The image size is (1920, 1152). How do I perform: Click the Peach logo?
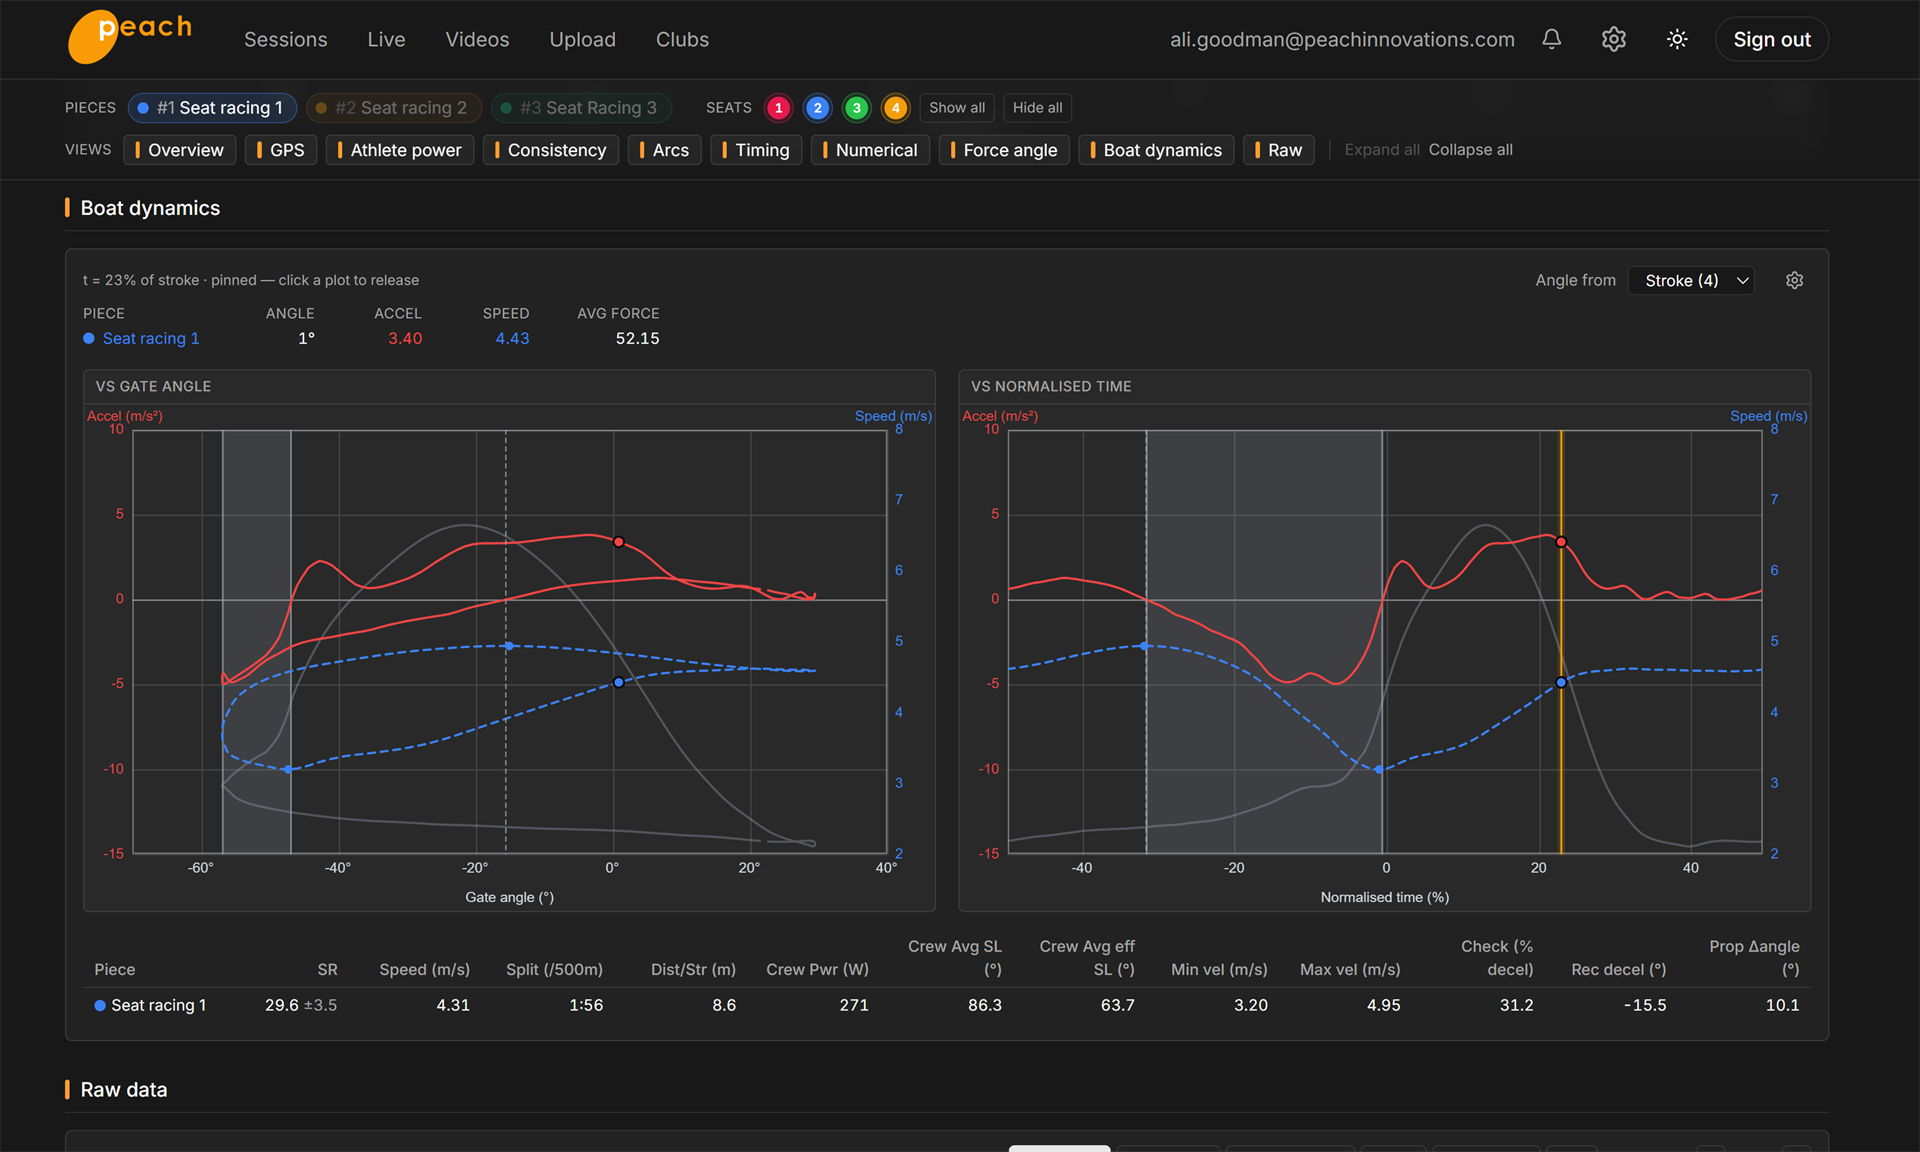130,37
